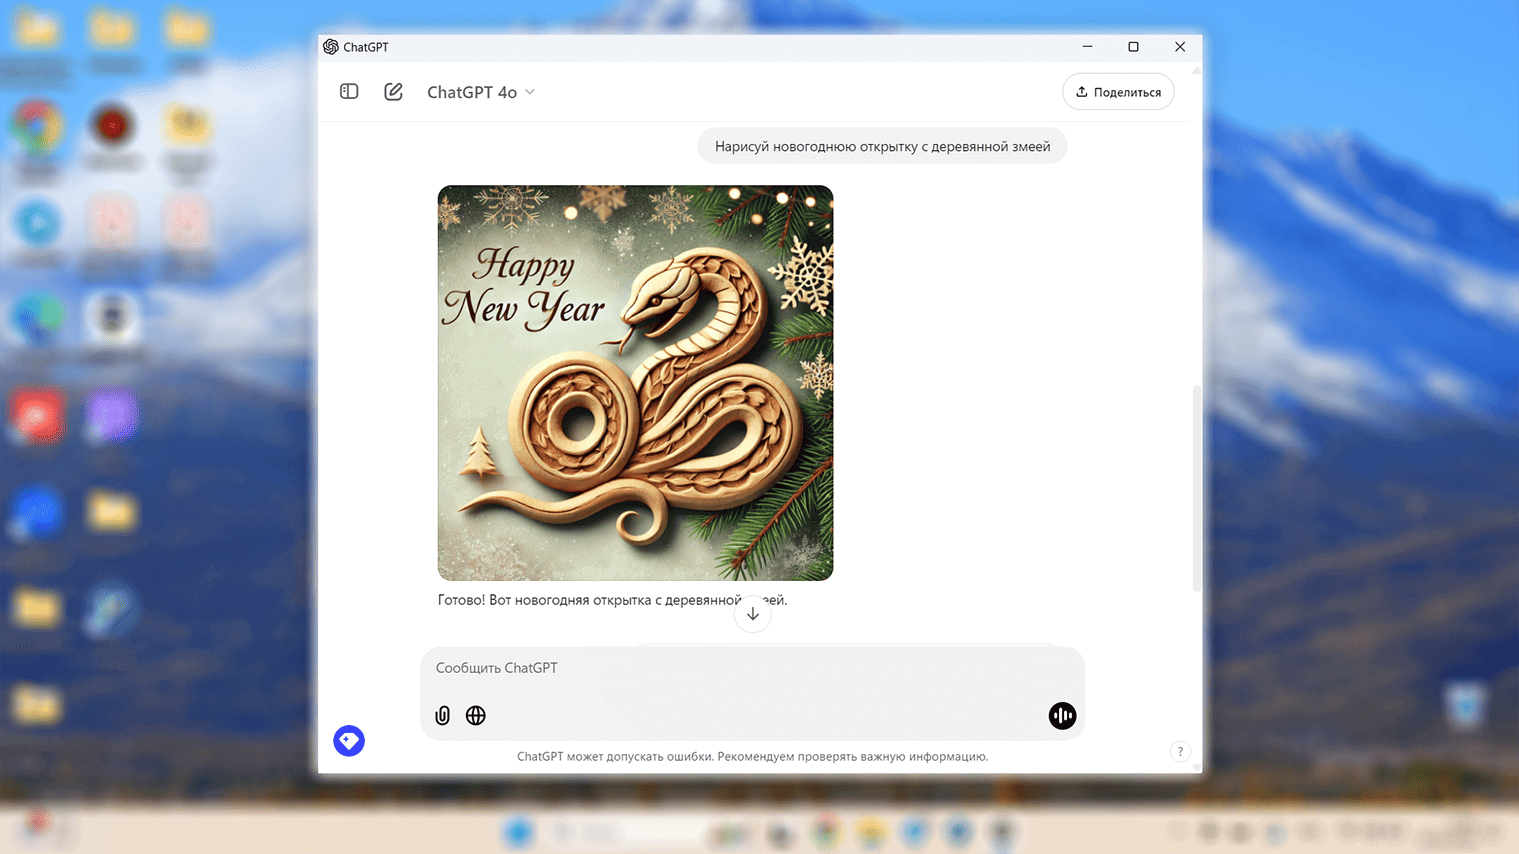The image size is (1519, 854).
Task: Open help question mark button
Action: point(1180,752)
